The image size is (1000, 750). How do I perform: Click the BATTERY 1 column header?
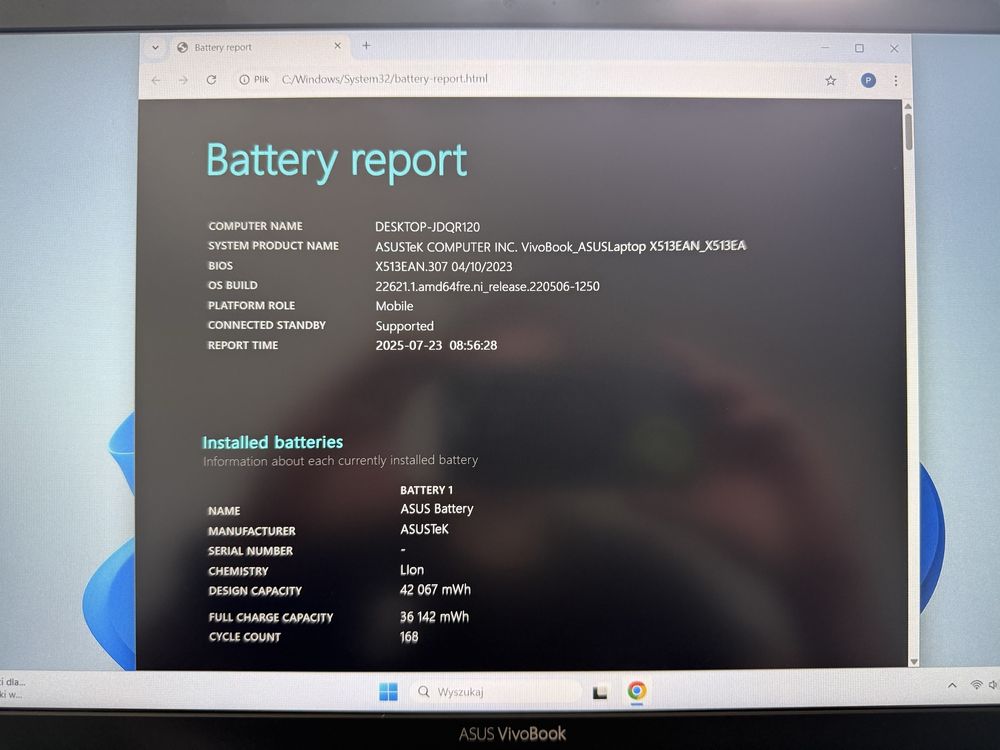tap(426, 490)
